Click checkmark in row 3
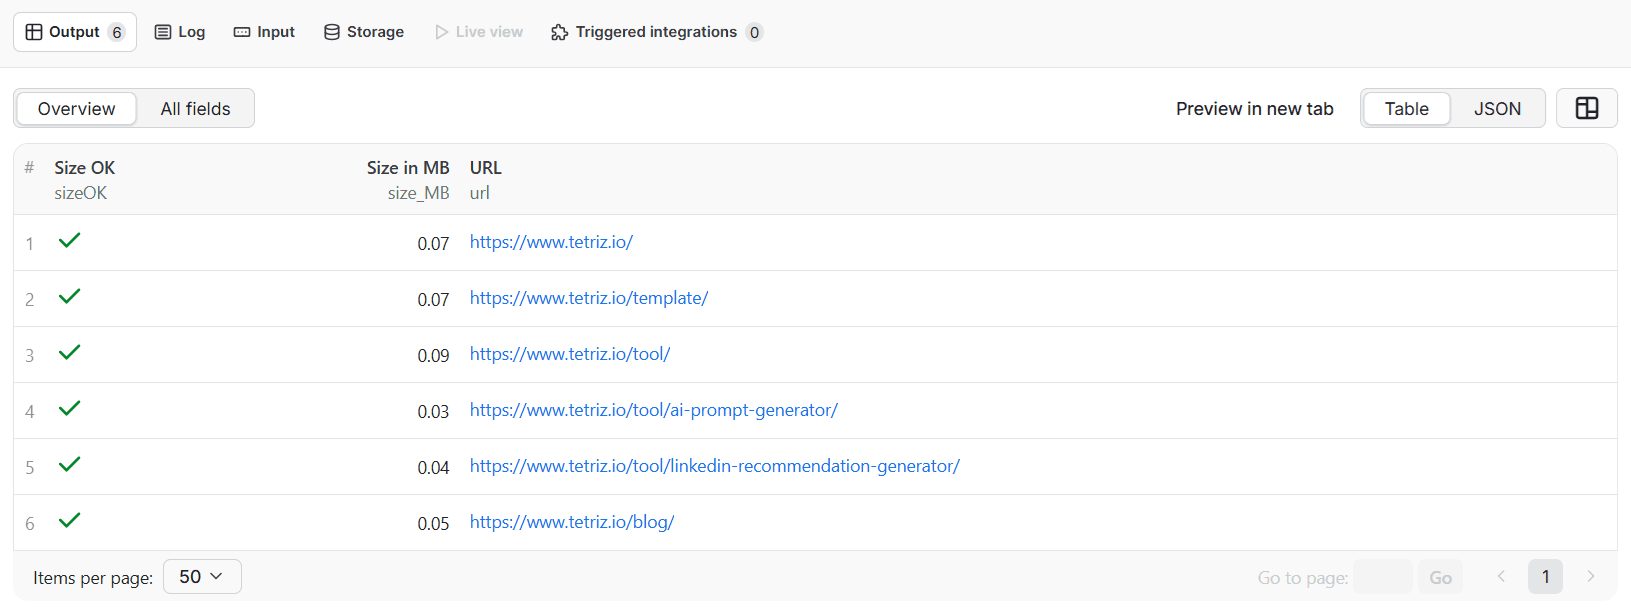Image resolution: width=1631 pixels, height=609 pixels. point(69,352)
